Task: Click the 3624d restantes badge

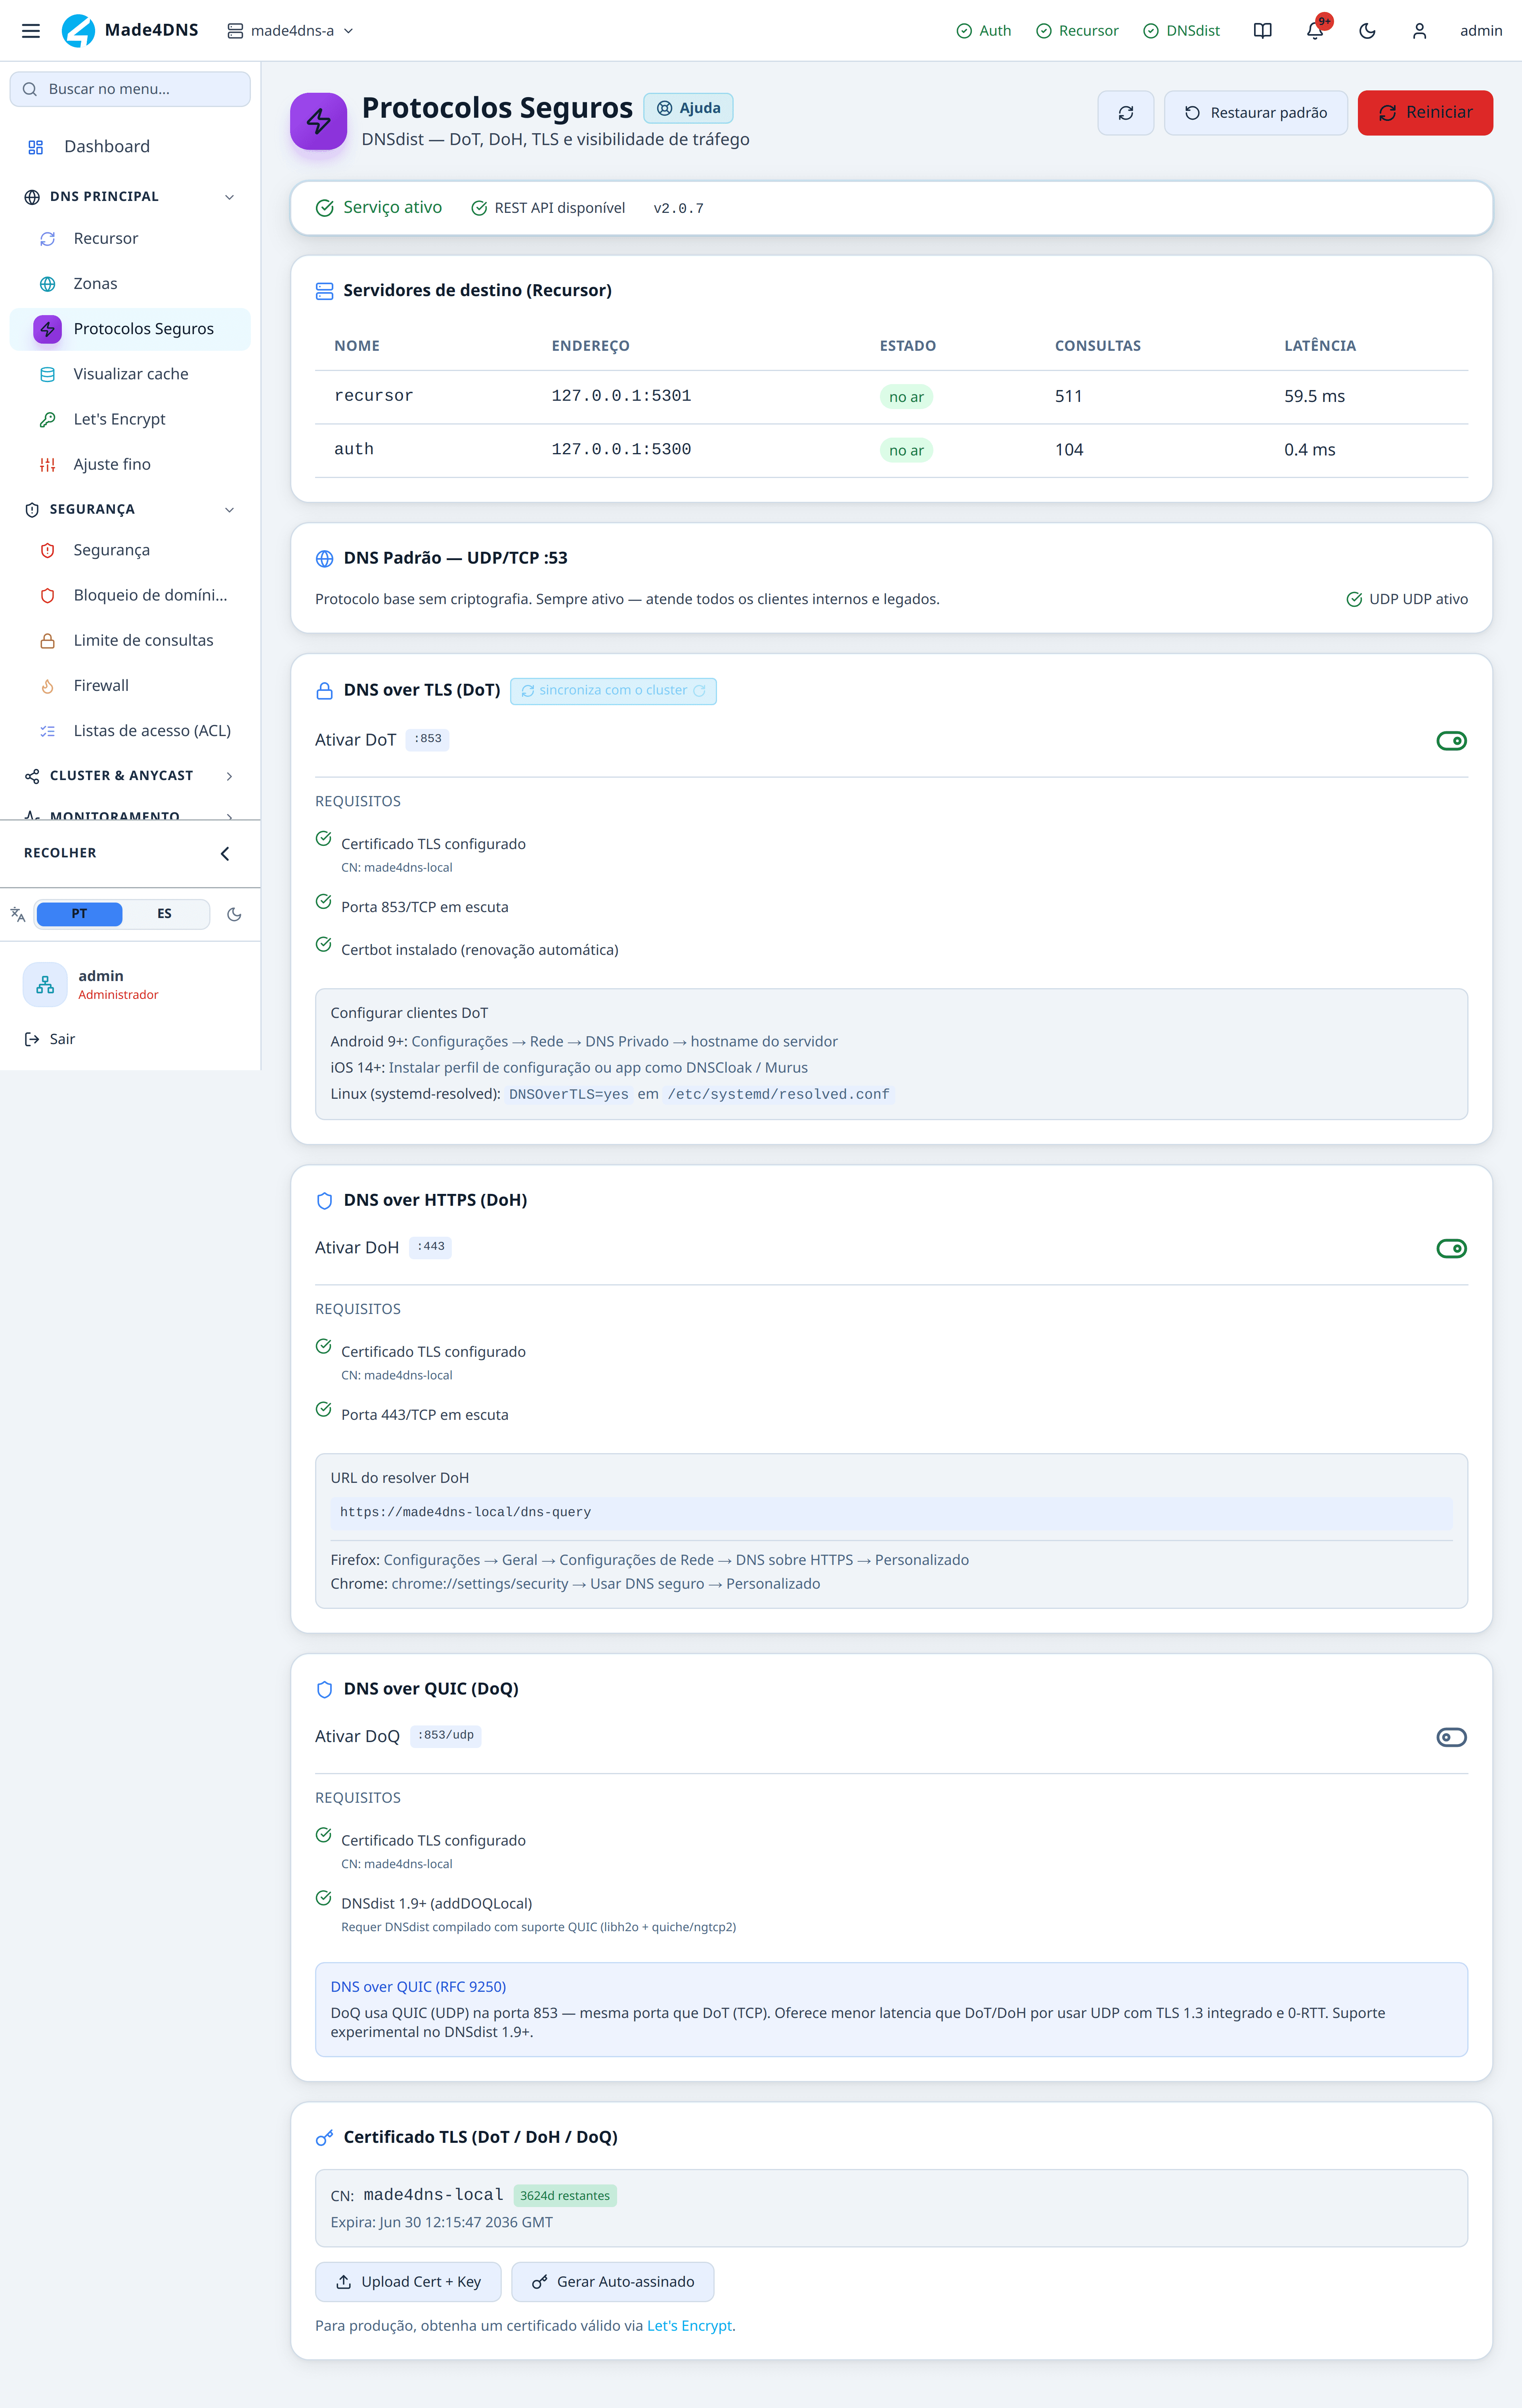Action: point(565,2196)
